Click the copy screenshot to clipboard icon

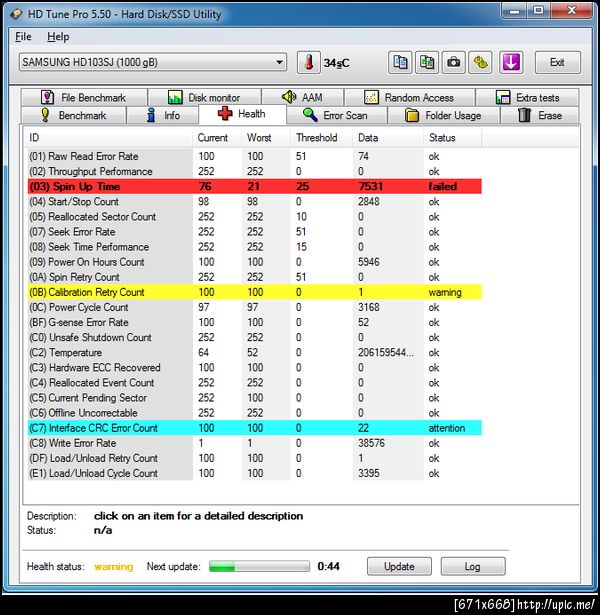pos(427,62)
